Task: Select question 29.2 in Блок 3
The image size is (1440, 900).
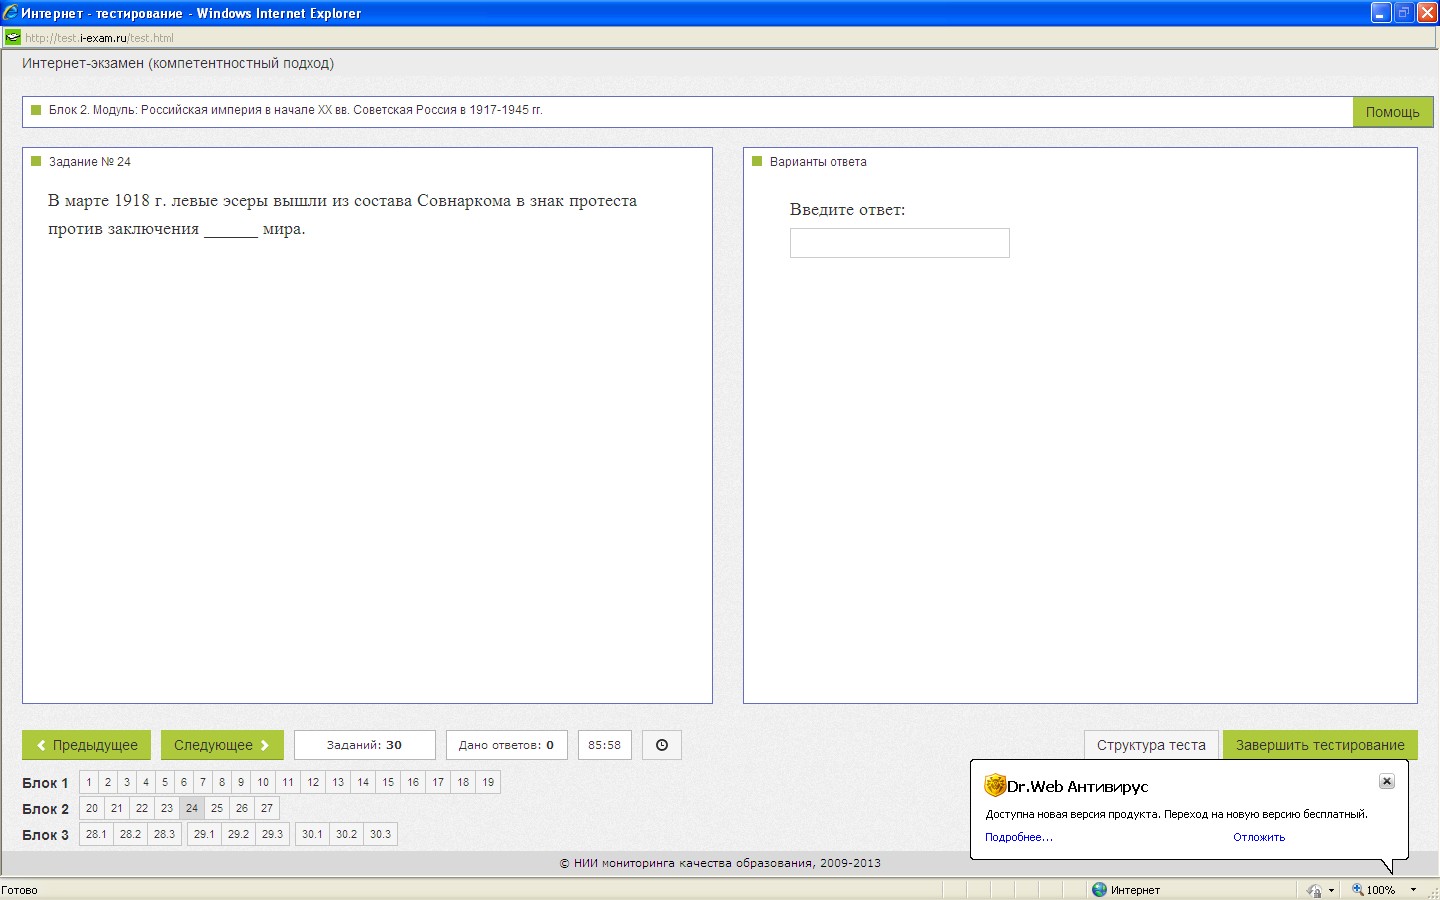Action: click(x=238, y=834)
